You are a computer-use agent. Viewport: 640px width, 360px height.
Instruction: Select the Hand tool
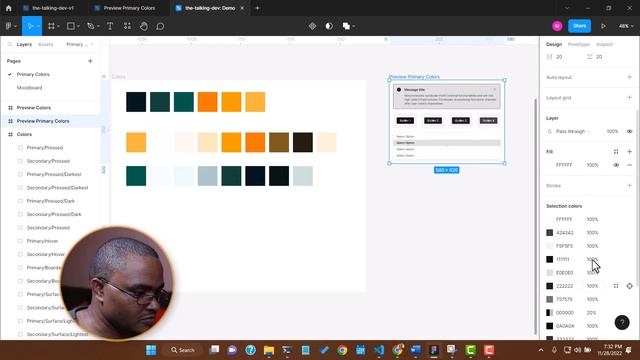coord(144,26)
